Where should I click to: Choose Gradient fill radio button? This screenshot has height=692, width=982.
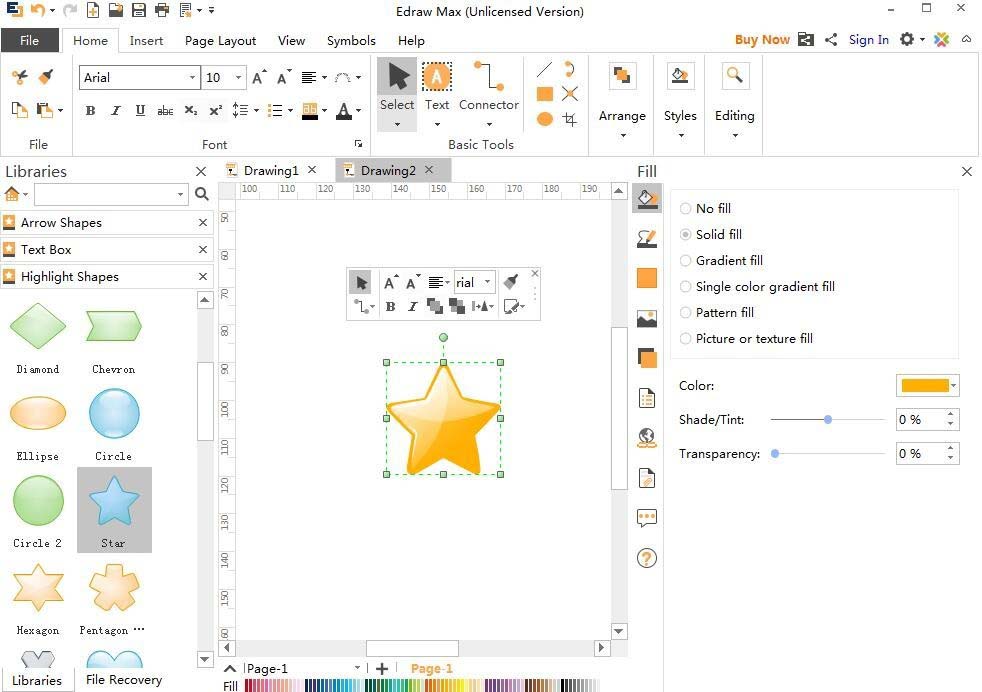[686, 261]
